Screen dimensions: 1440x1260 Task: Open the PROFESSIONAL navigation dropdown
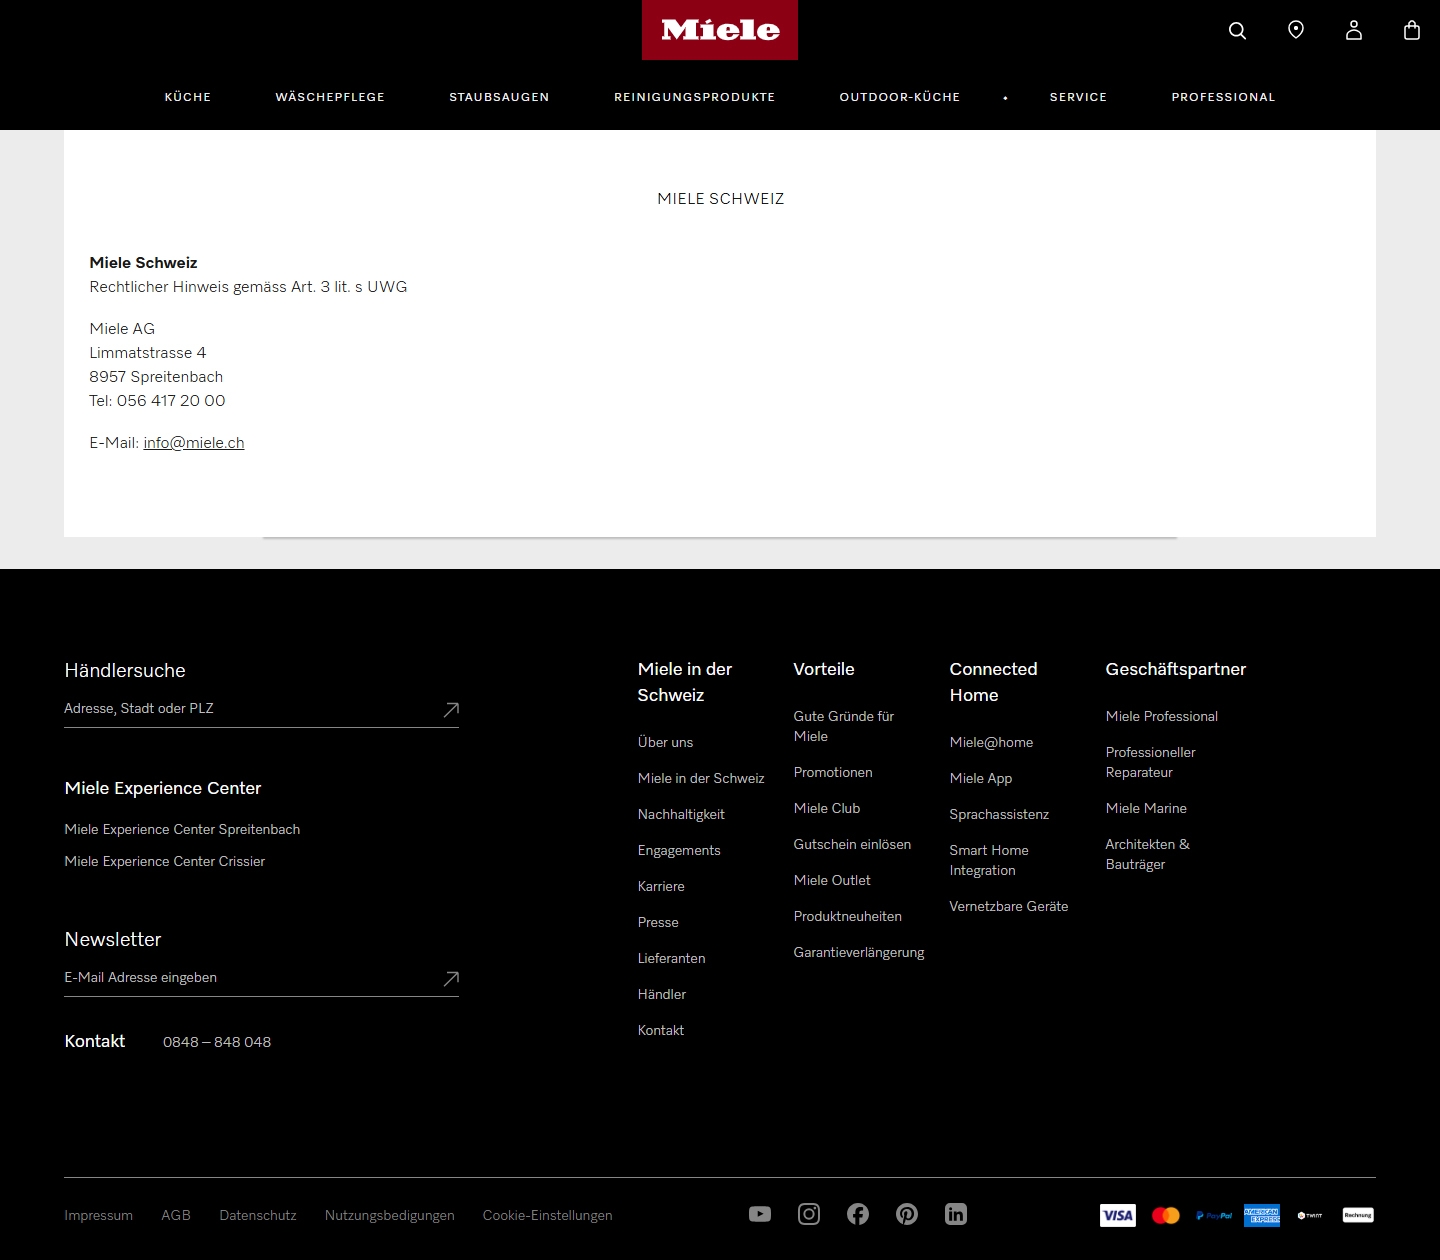coord(1223,97)
